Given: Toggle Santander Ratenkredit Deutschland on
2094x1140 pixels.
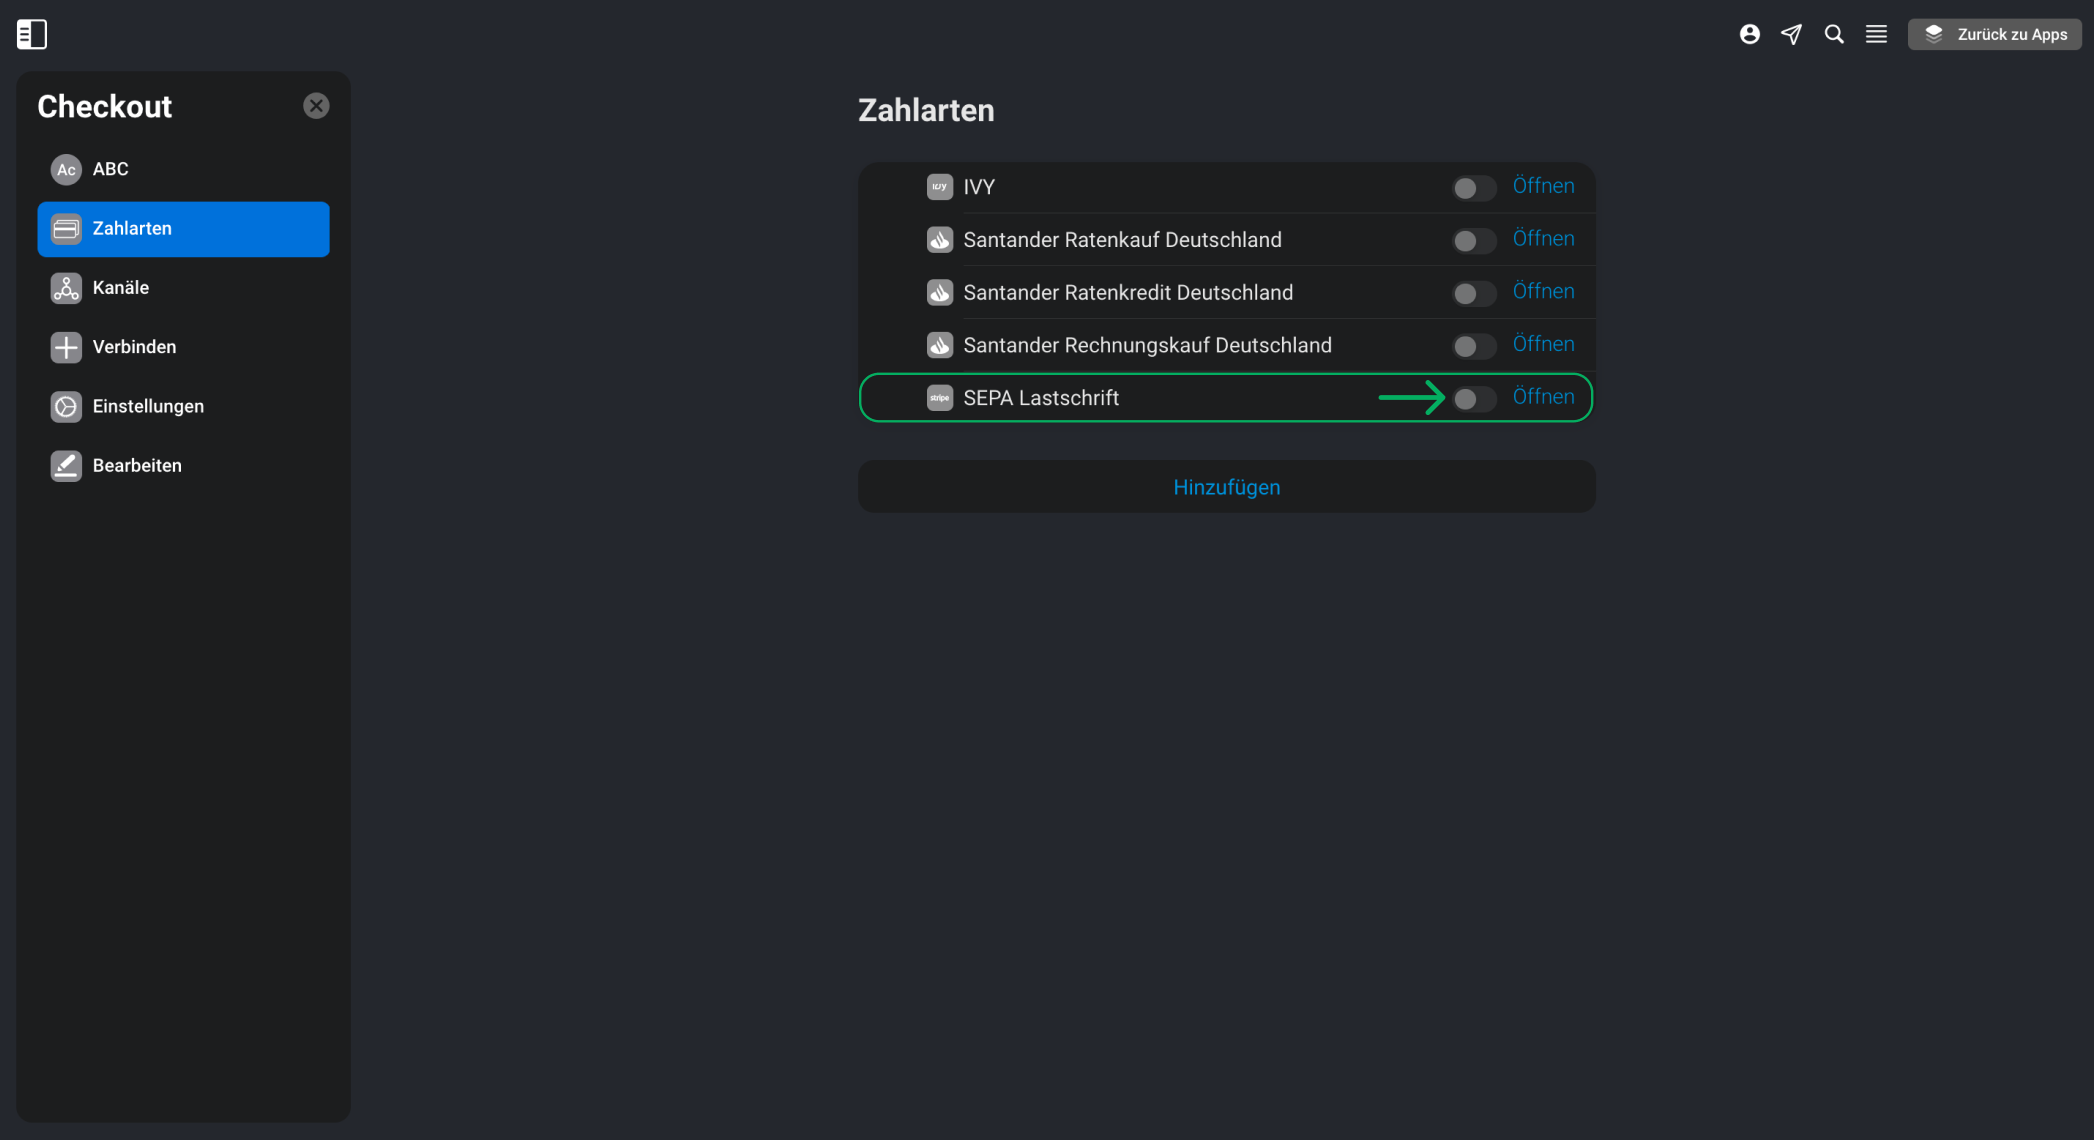Looking at the screenshot, I should click(x=1474, y=293).
